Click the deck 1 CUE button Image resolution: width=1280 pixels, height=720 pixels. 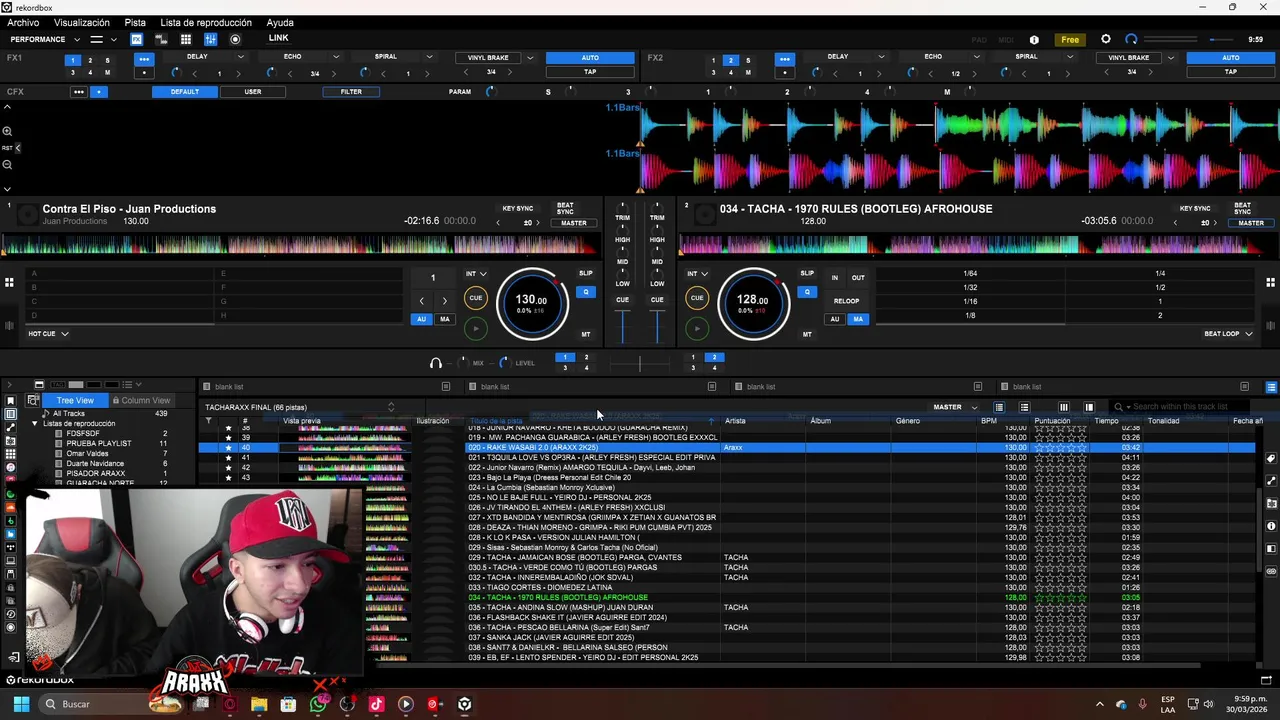pyautogui.click(x=475, y=298)
